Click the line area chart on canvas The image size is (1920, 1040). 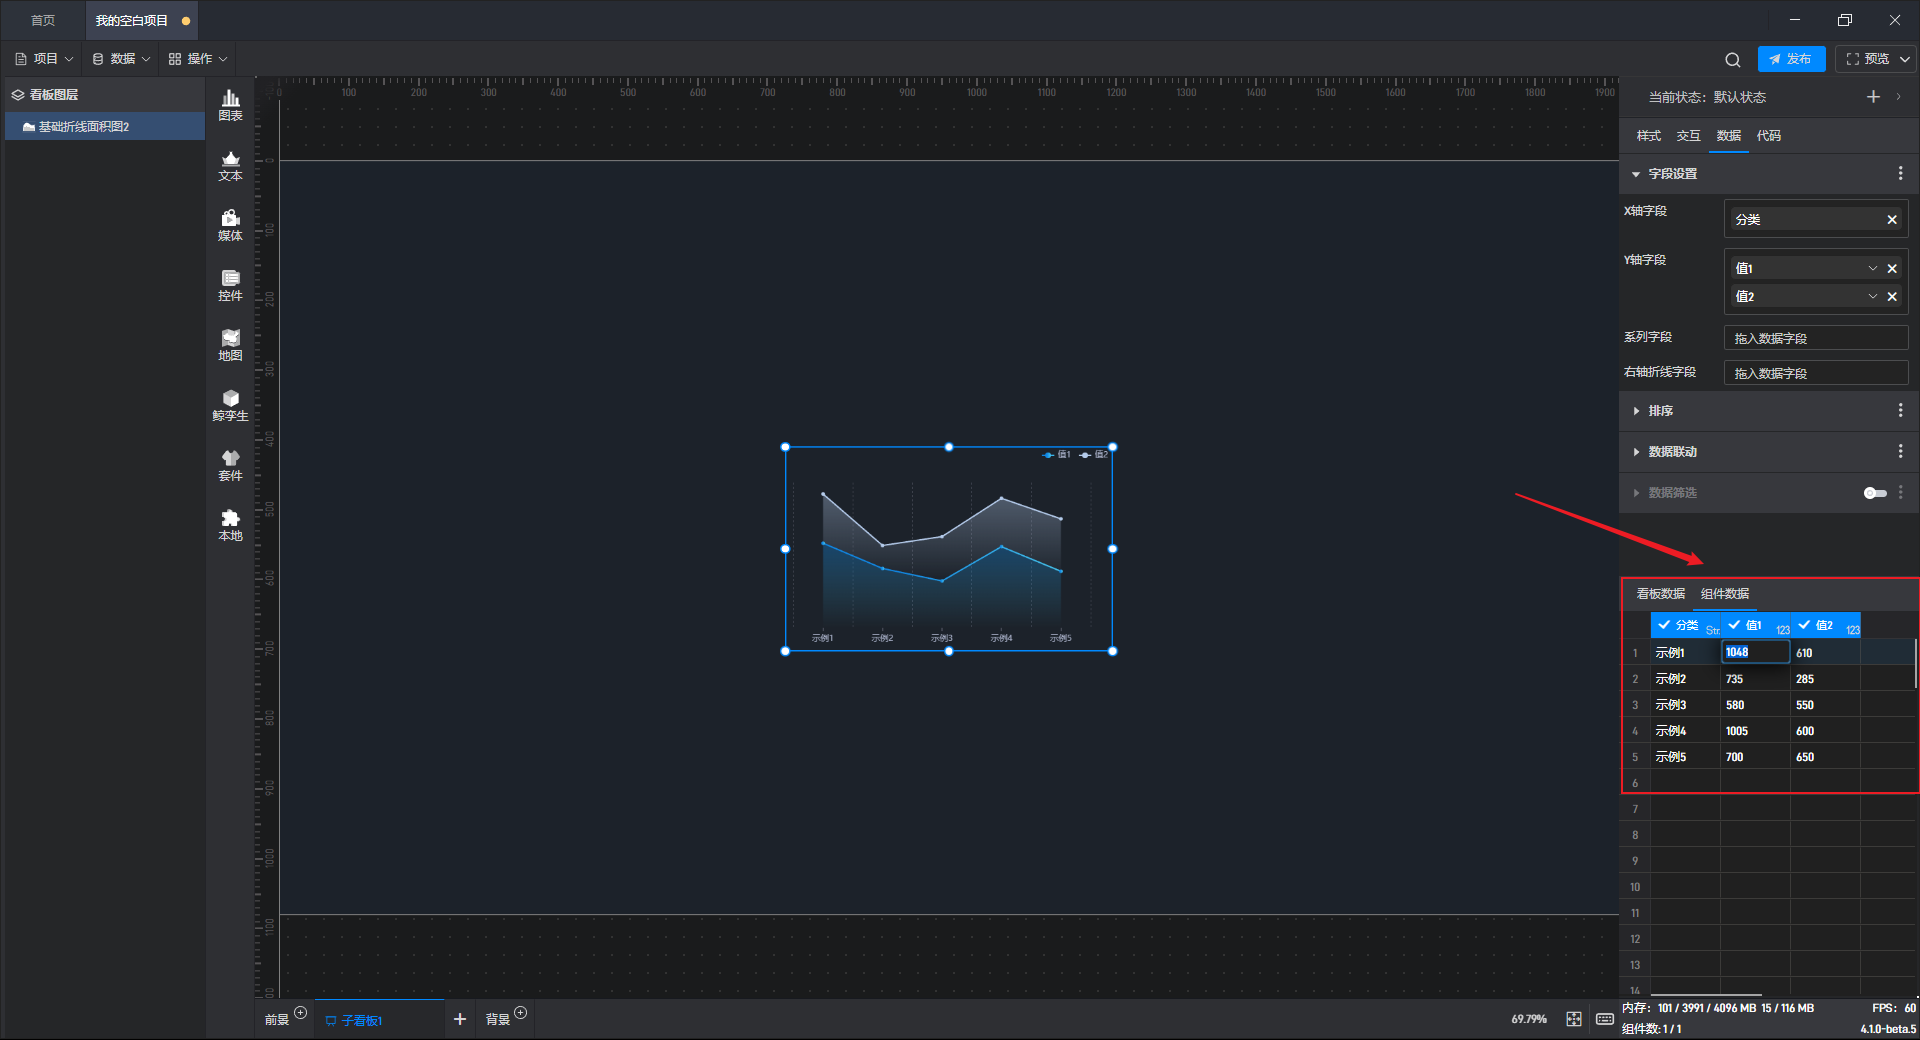pos(948,549)
